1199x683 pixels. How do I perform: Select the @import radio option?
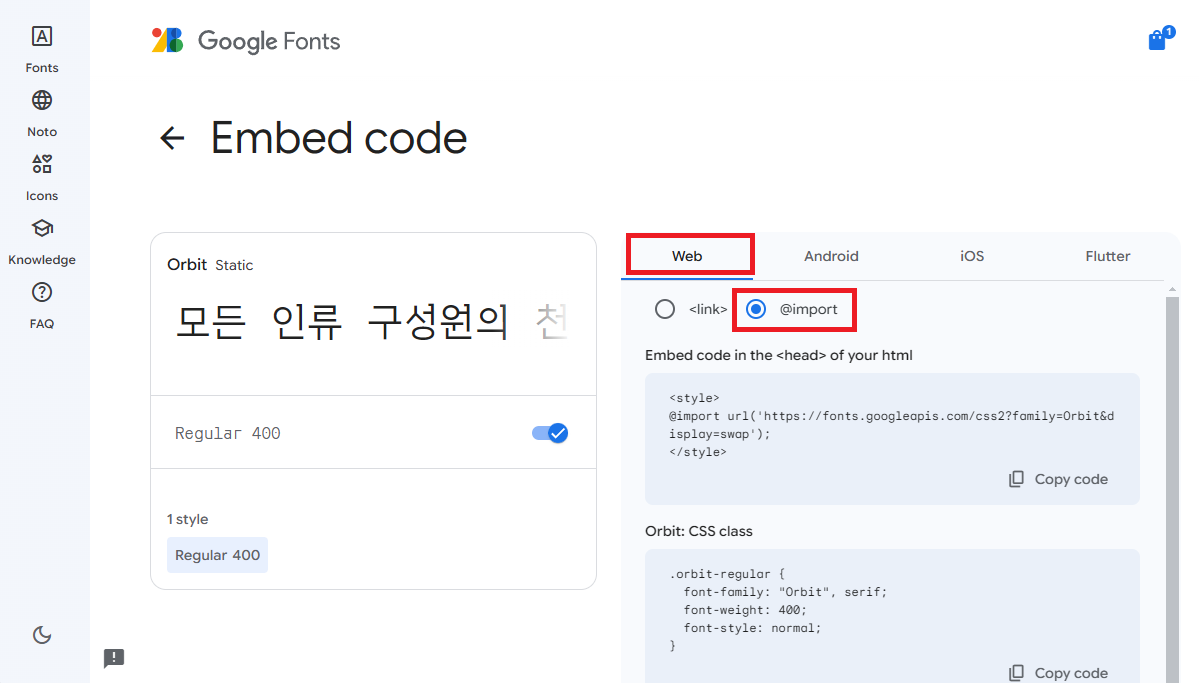coord(755,309)
